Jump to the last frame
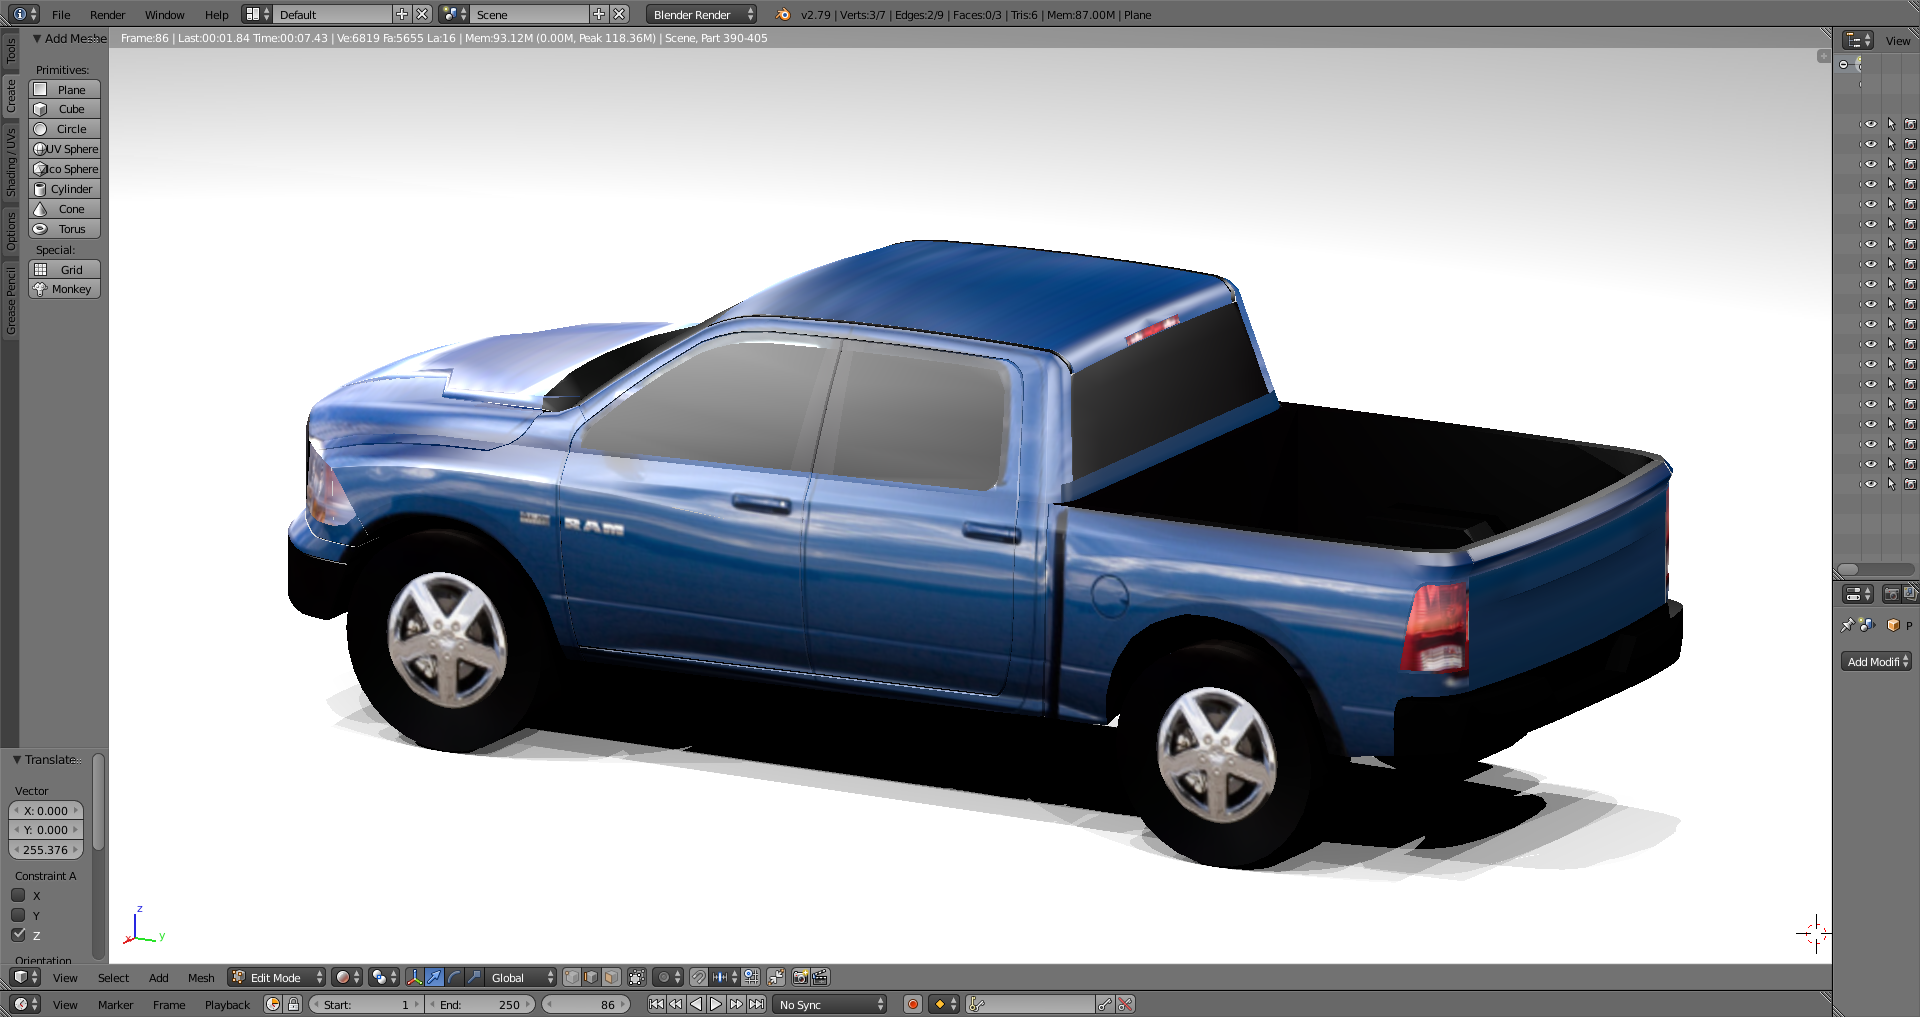Image resolution: width=1920 pixels, height=1017 pixels. coord(756,1005)
